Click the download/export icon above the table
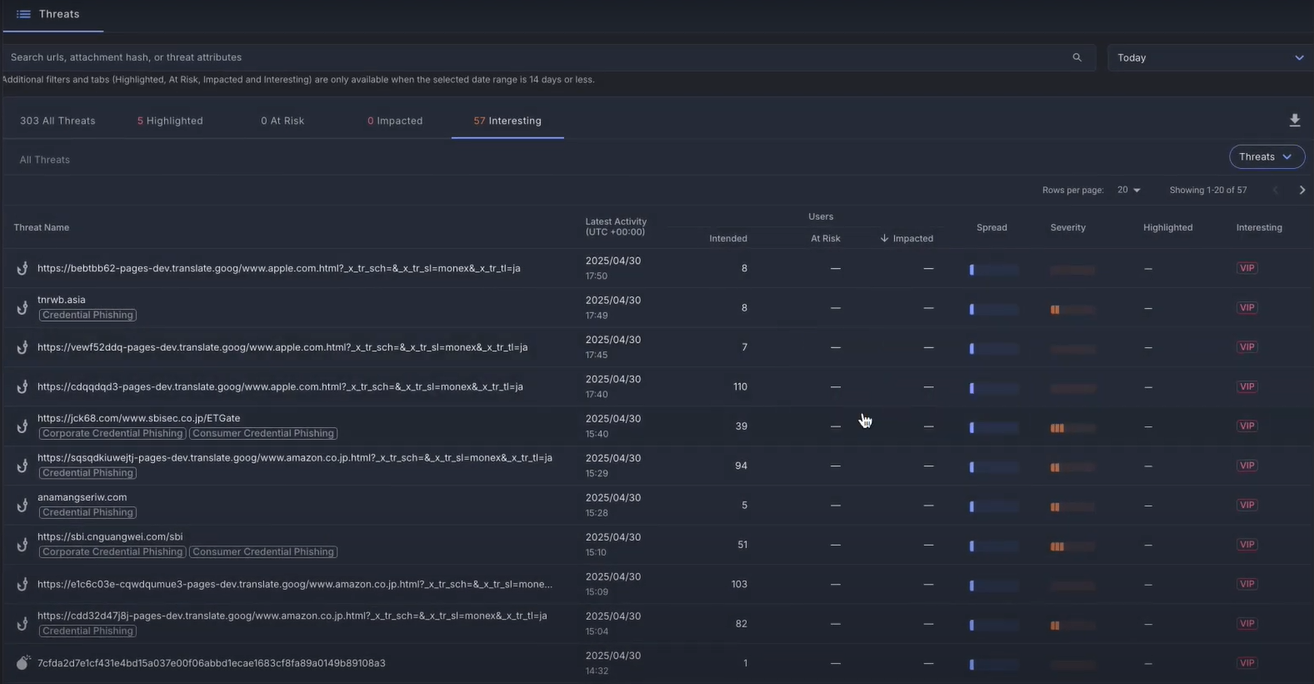Viewport: 1314px width, 684px height. tap(1293, 120)
